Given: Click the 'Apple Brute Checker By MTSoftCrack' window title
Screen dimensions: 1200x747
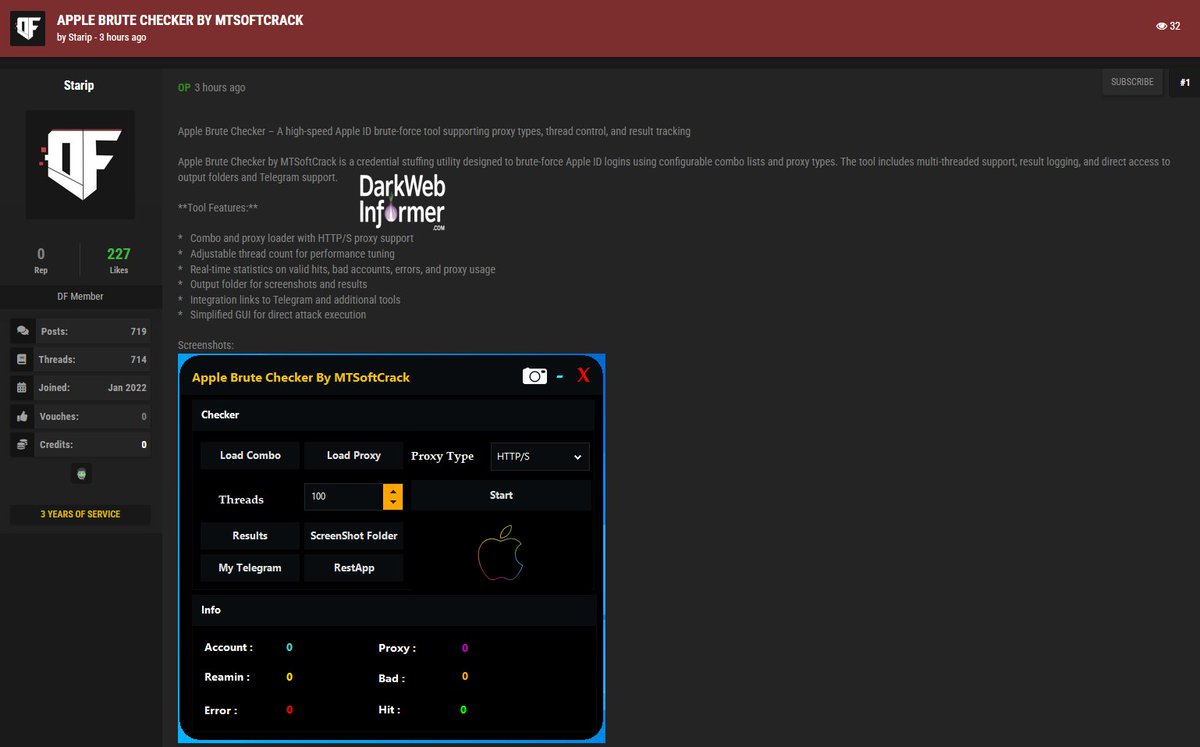Looking at the screenshot, I should [x=301, y=377].
